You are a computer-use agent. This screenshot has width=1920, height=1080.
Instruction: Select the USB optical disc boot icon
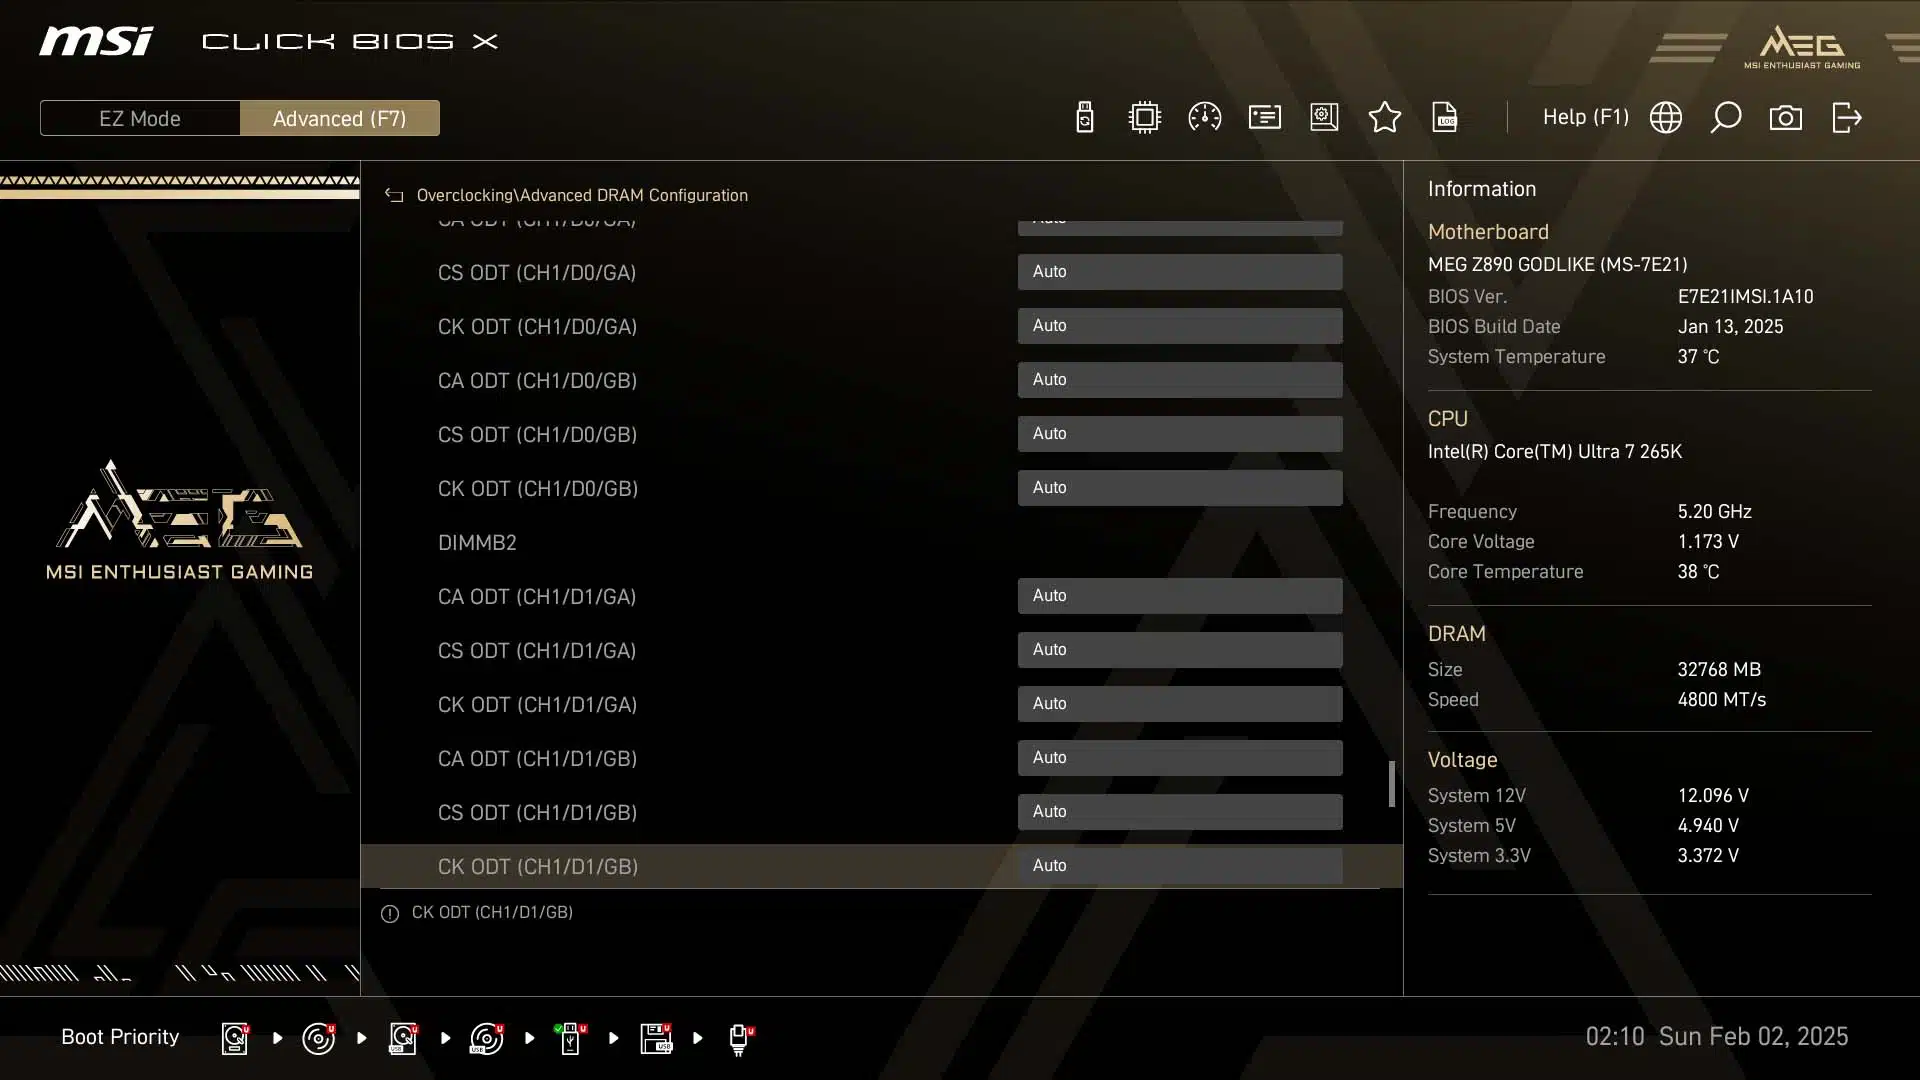(x=487, y=1038)
